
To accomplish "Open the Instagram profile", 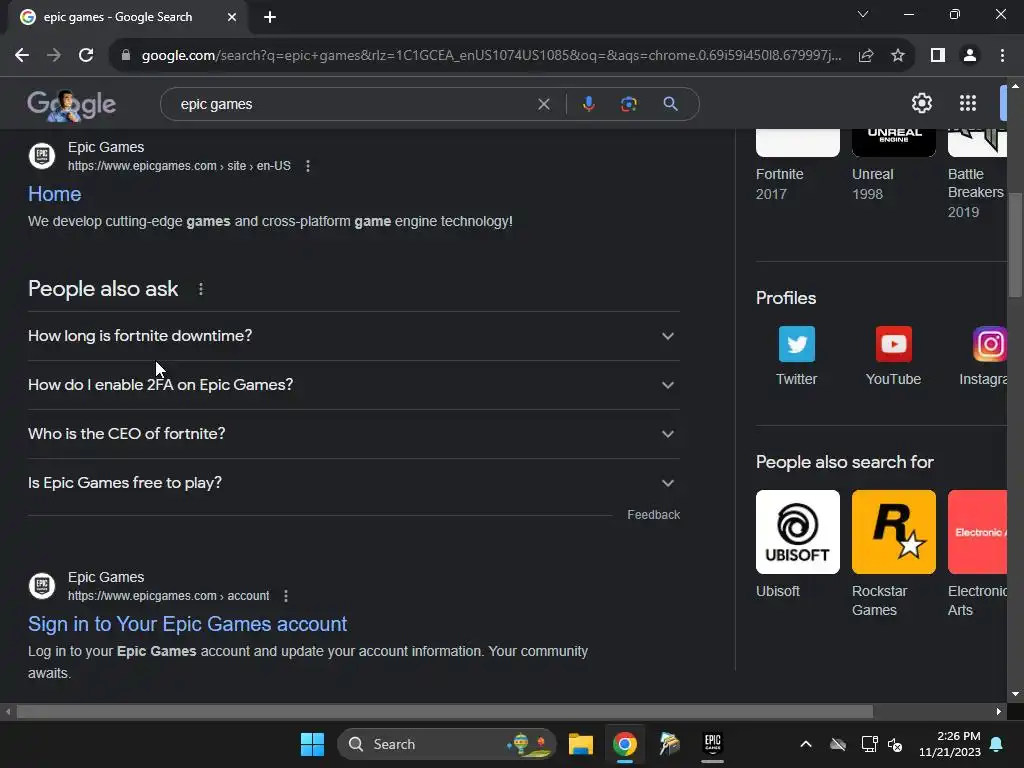I will point(983,356).
